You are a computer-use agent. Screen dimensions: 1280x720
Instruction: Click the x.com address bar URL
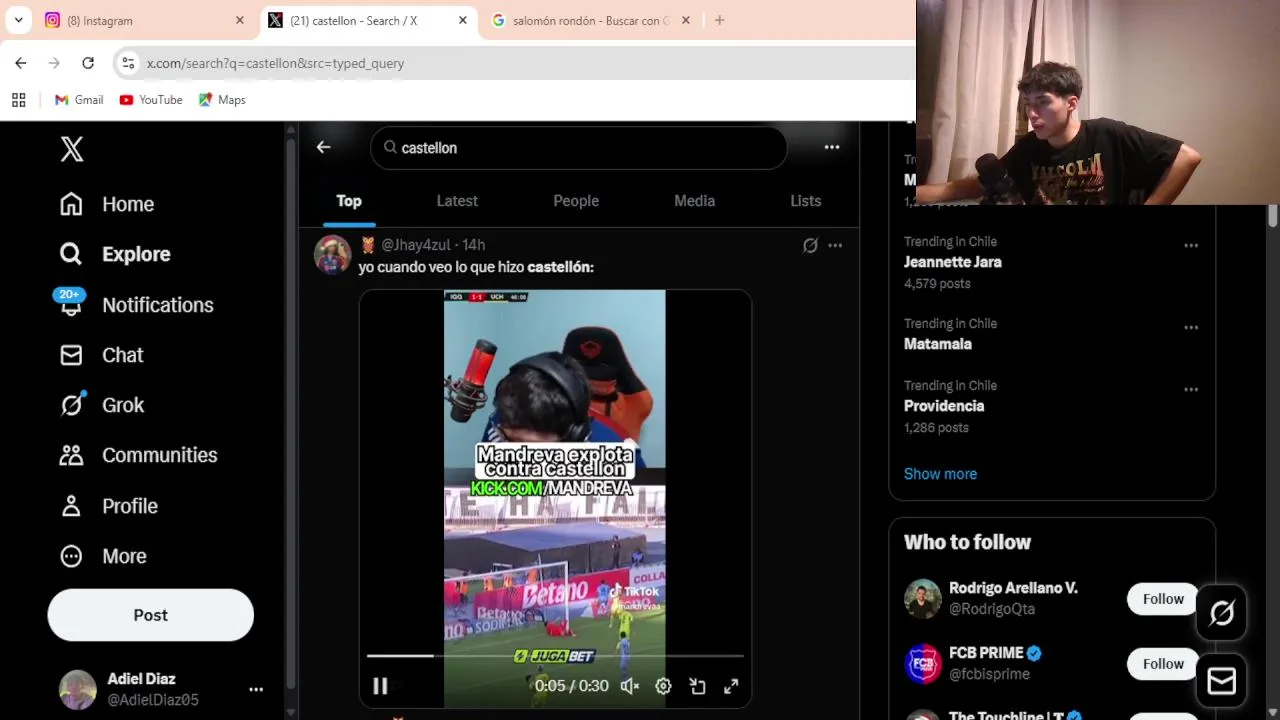coord(275,63)
